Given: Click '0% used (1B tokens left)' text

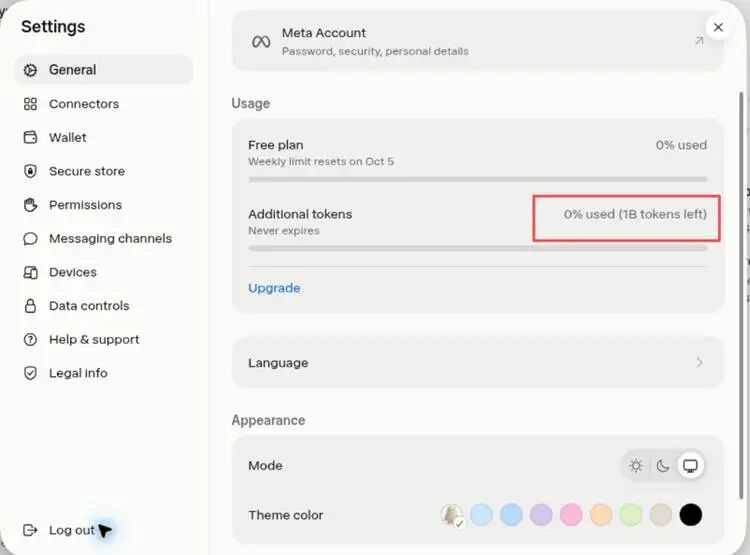Looking at the screenshot, I should (x=635, y=214).
